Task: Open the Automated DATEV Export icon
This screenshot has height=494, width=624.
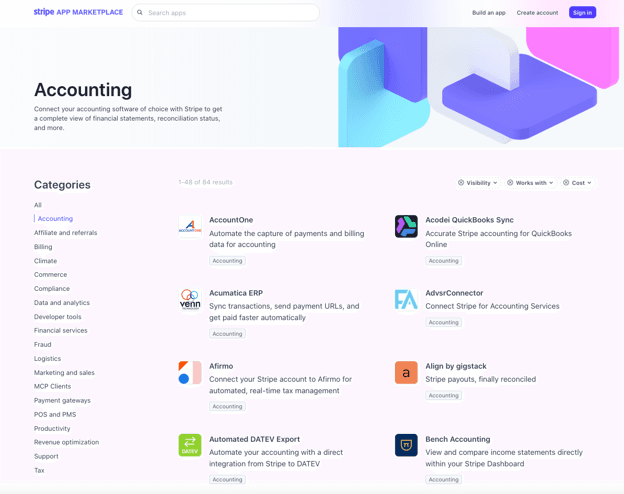Action: click(190, 445)
